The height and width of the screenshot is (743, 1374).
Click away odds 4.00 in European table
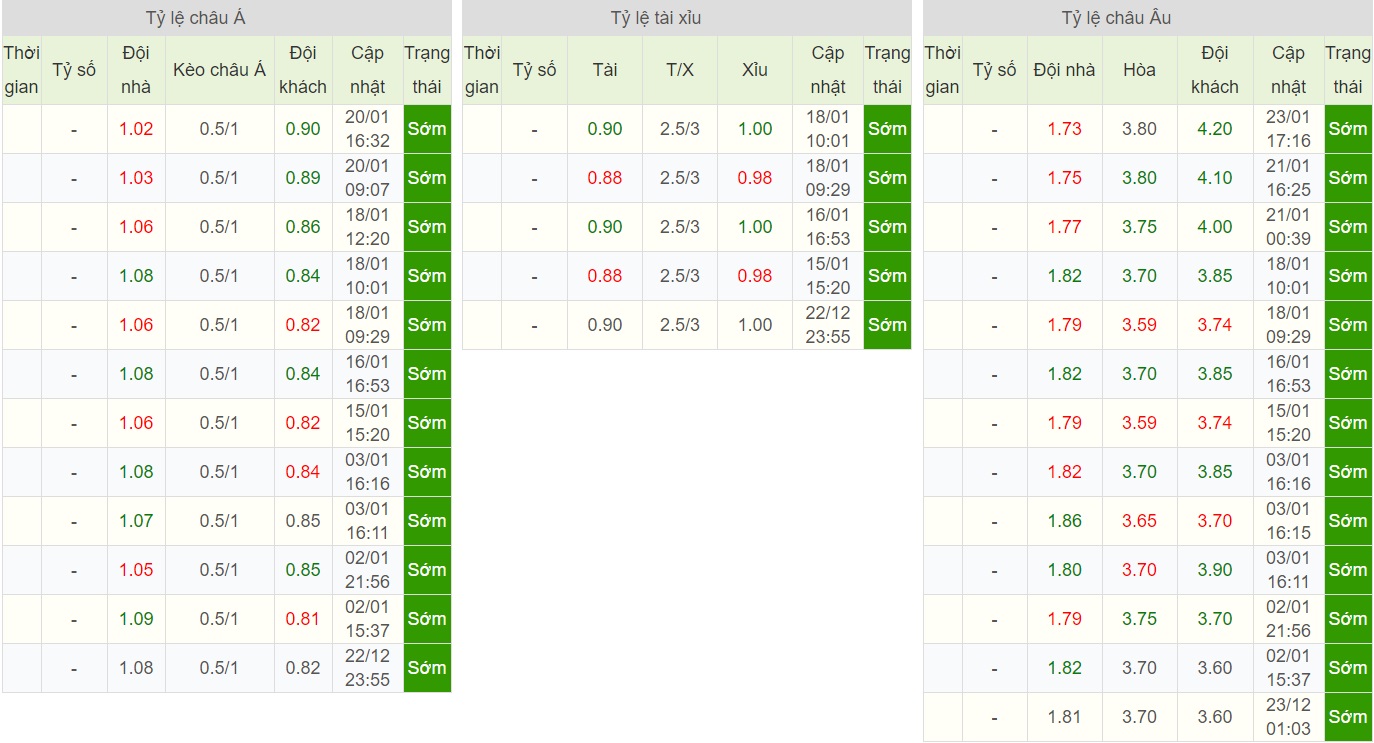tap(1215, 227)
